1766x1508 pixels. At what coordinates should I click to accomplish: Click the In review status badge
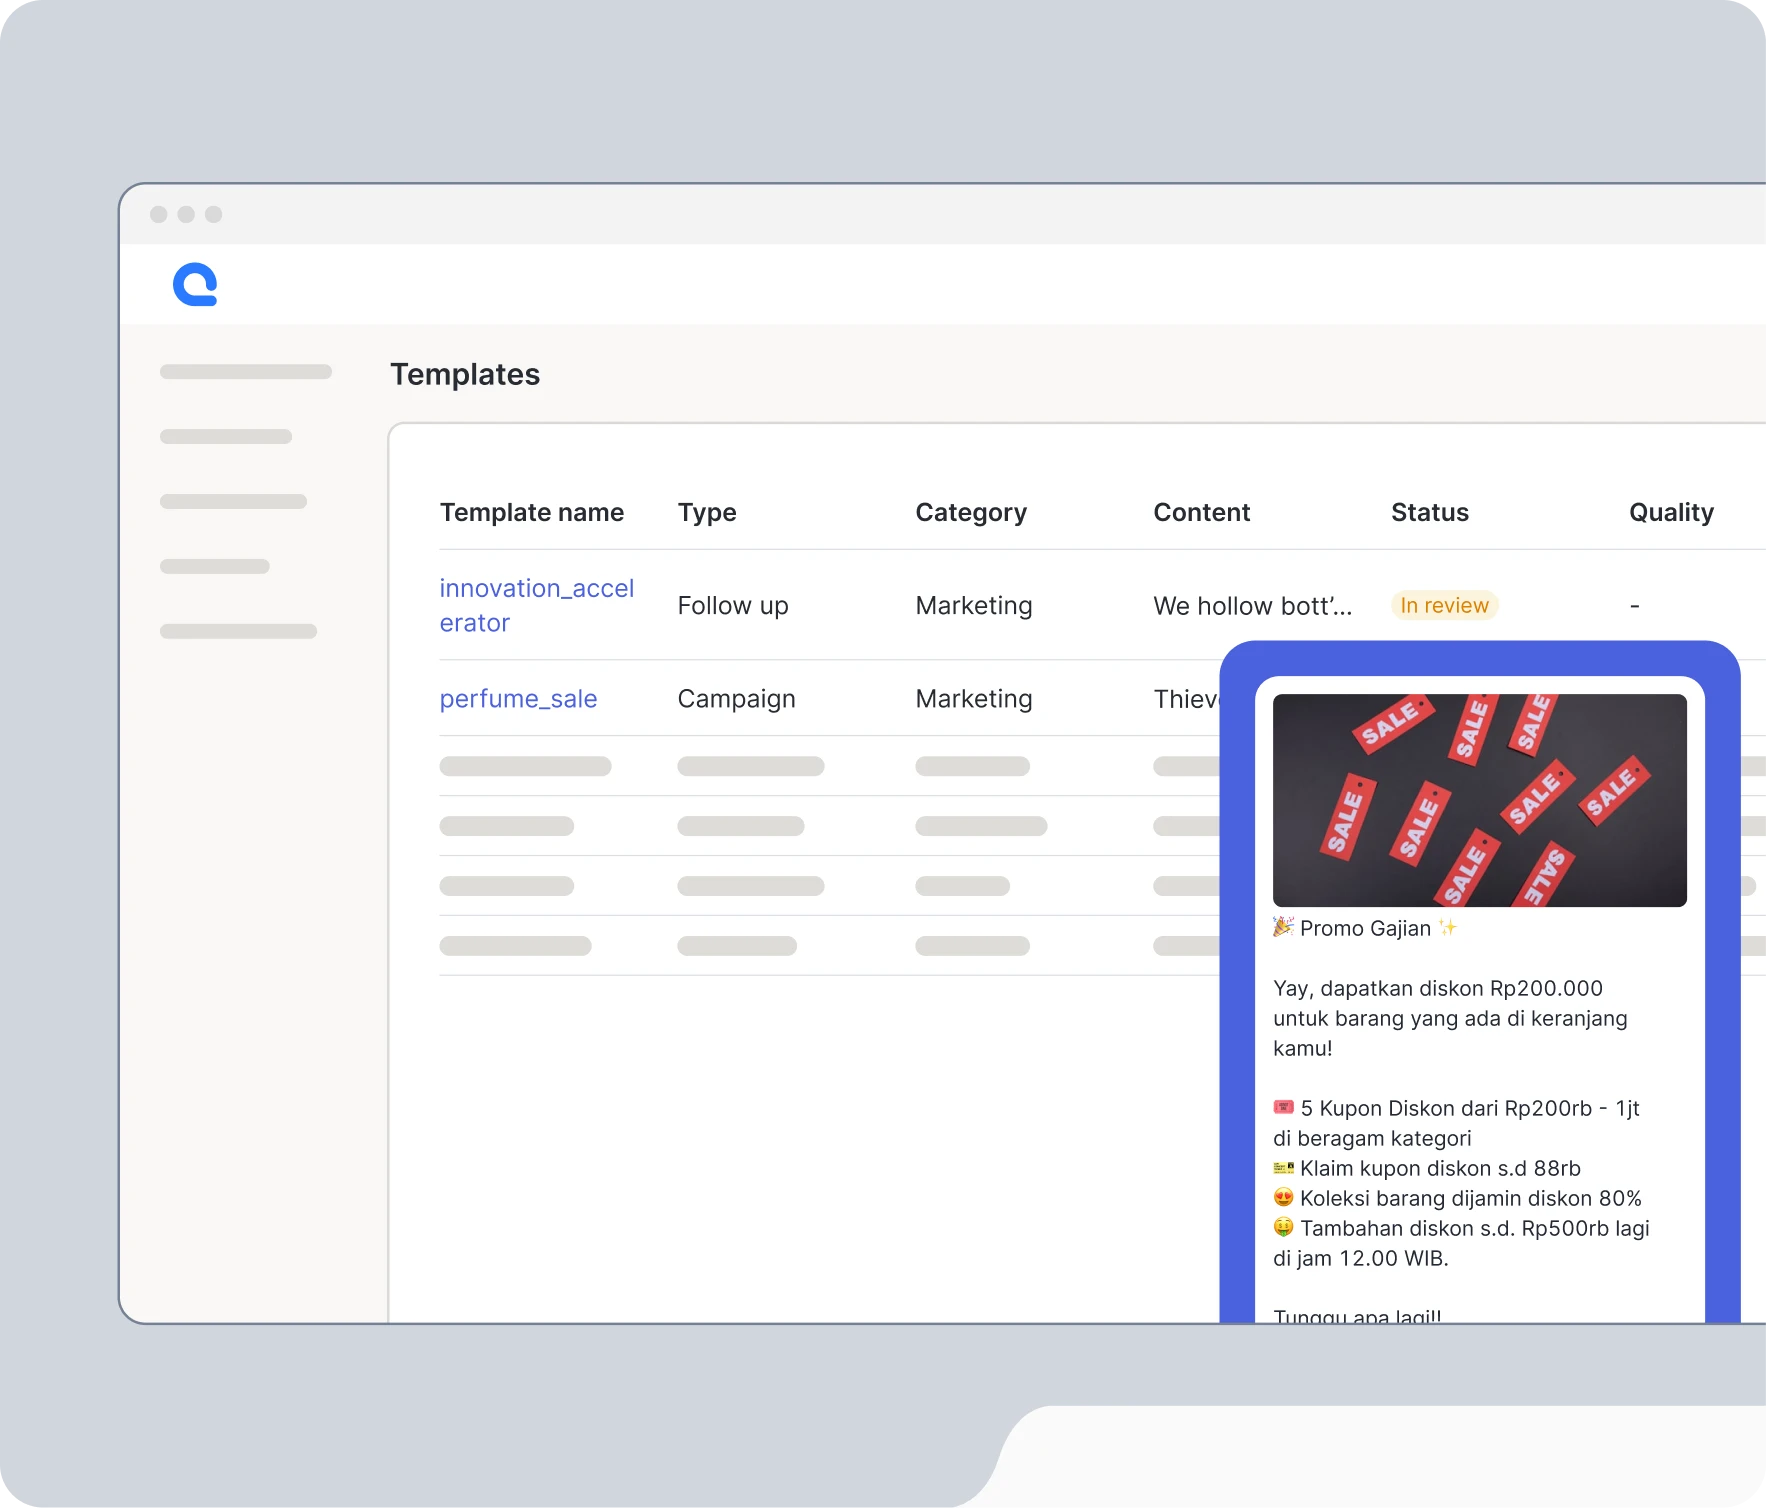(1444, 605)
